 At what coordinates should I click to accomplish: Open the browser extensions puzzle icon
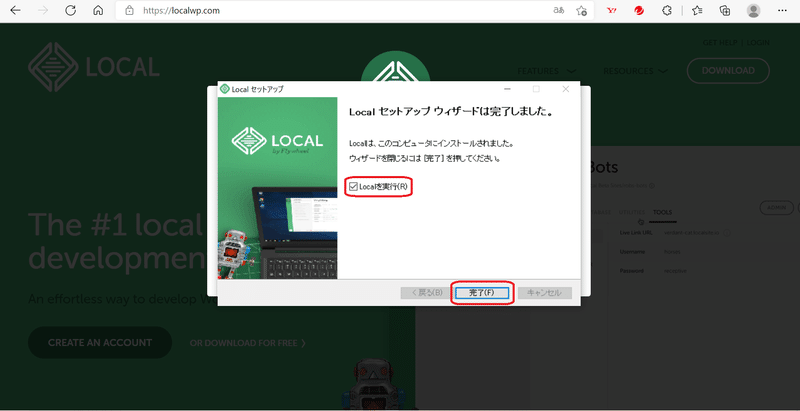666,10
